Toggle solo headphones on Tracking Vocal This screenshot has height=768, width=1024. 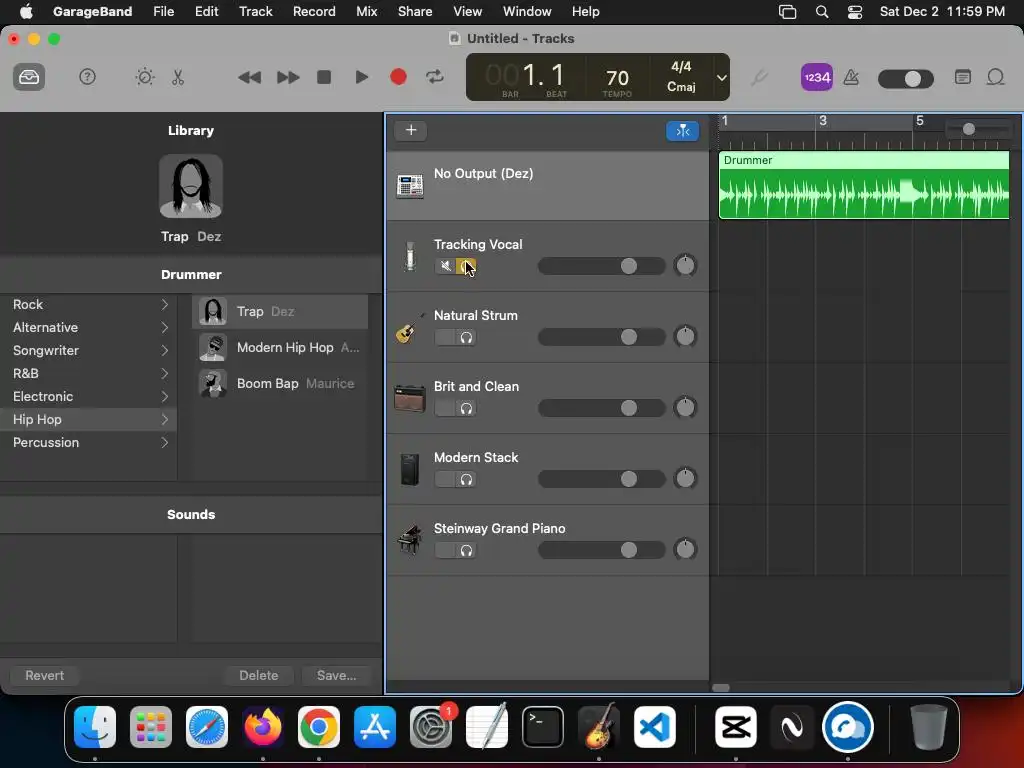pos(466,266)
